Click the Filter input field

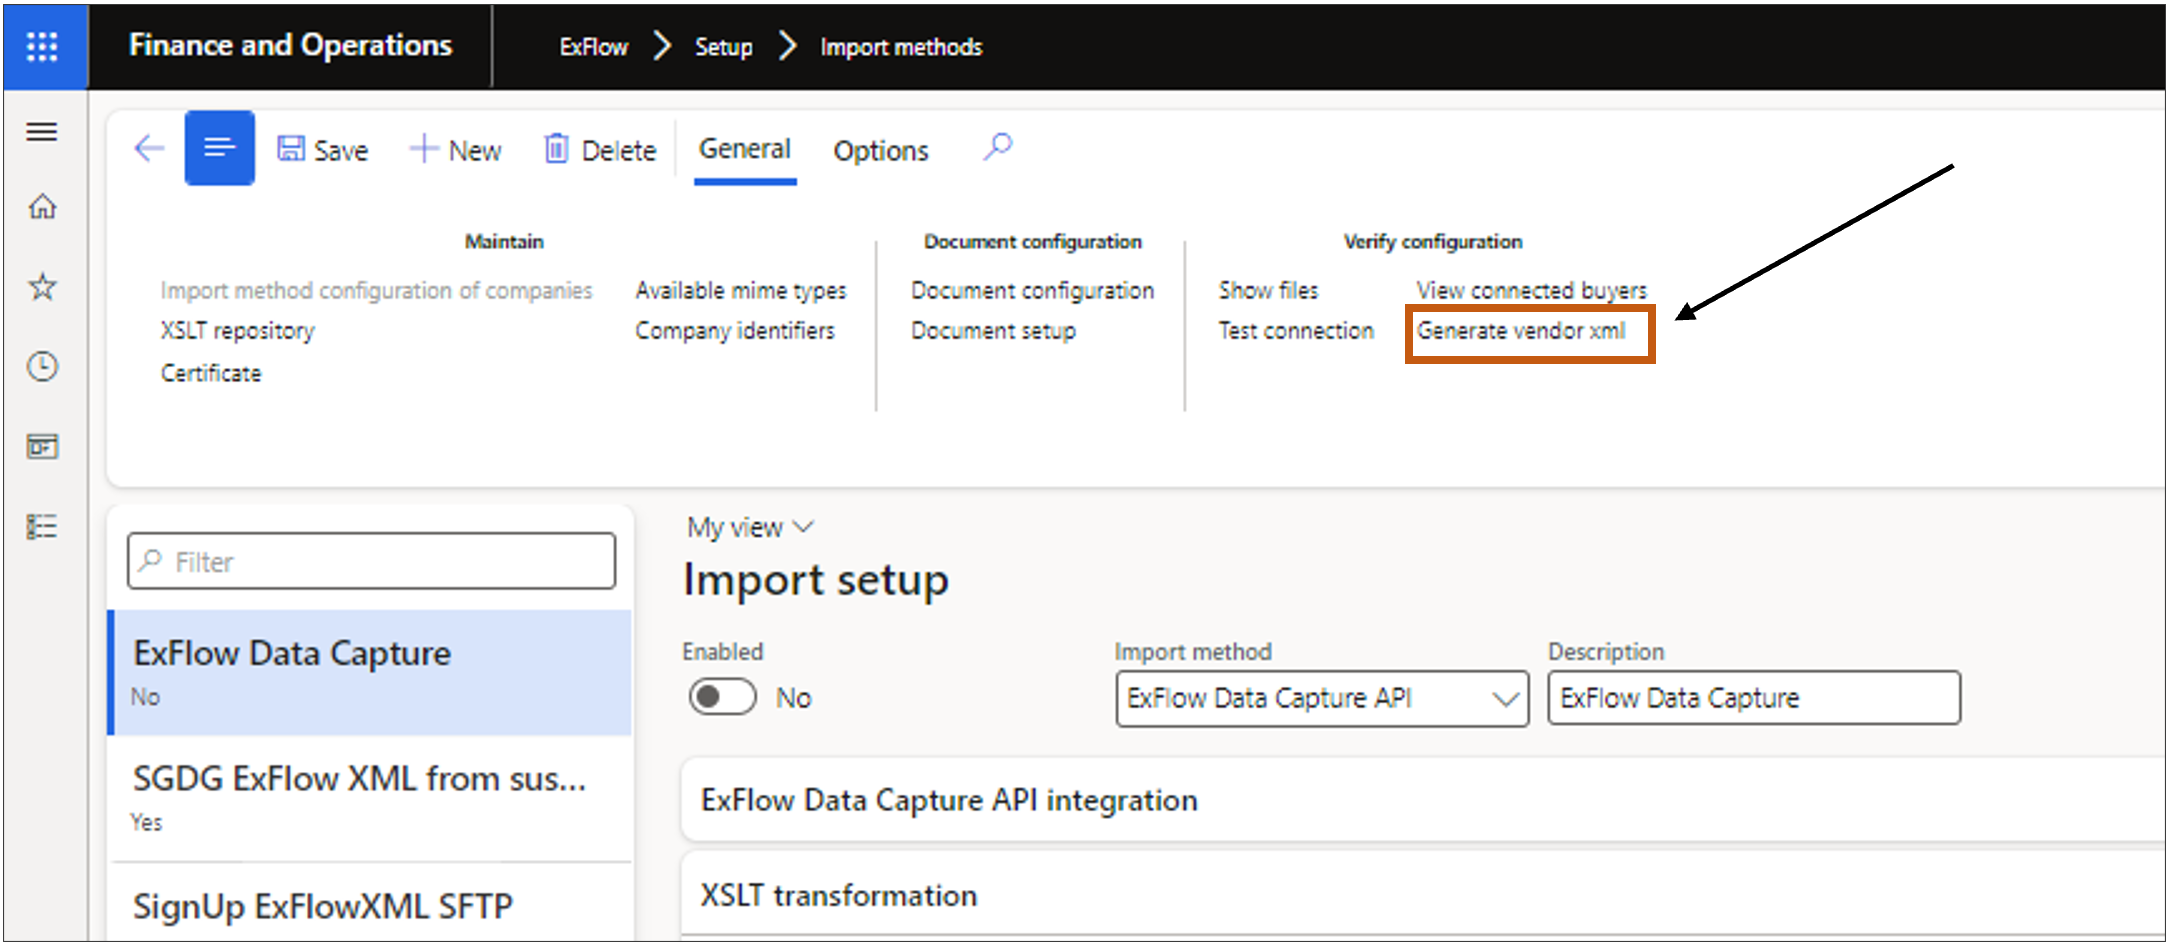pos(371,561)
